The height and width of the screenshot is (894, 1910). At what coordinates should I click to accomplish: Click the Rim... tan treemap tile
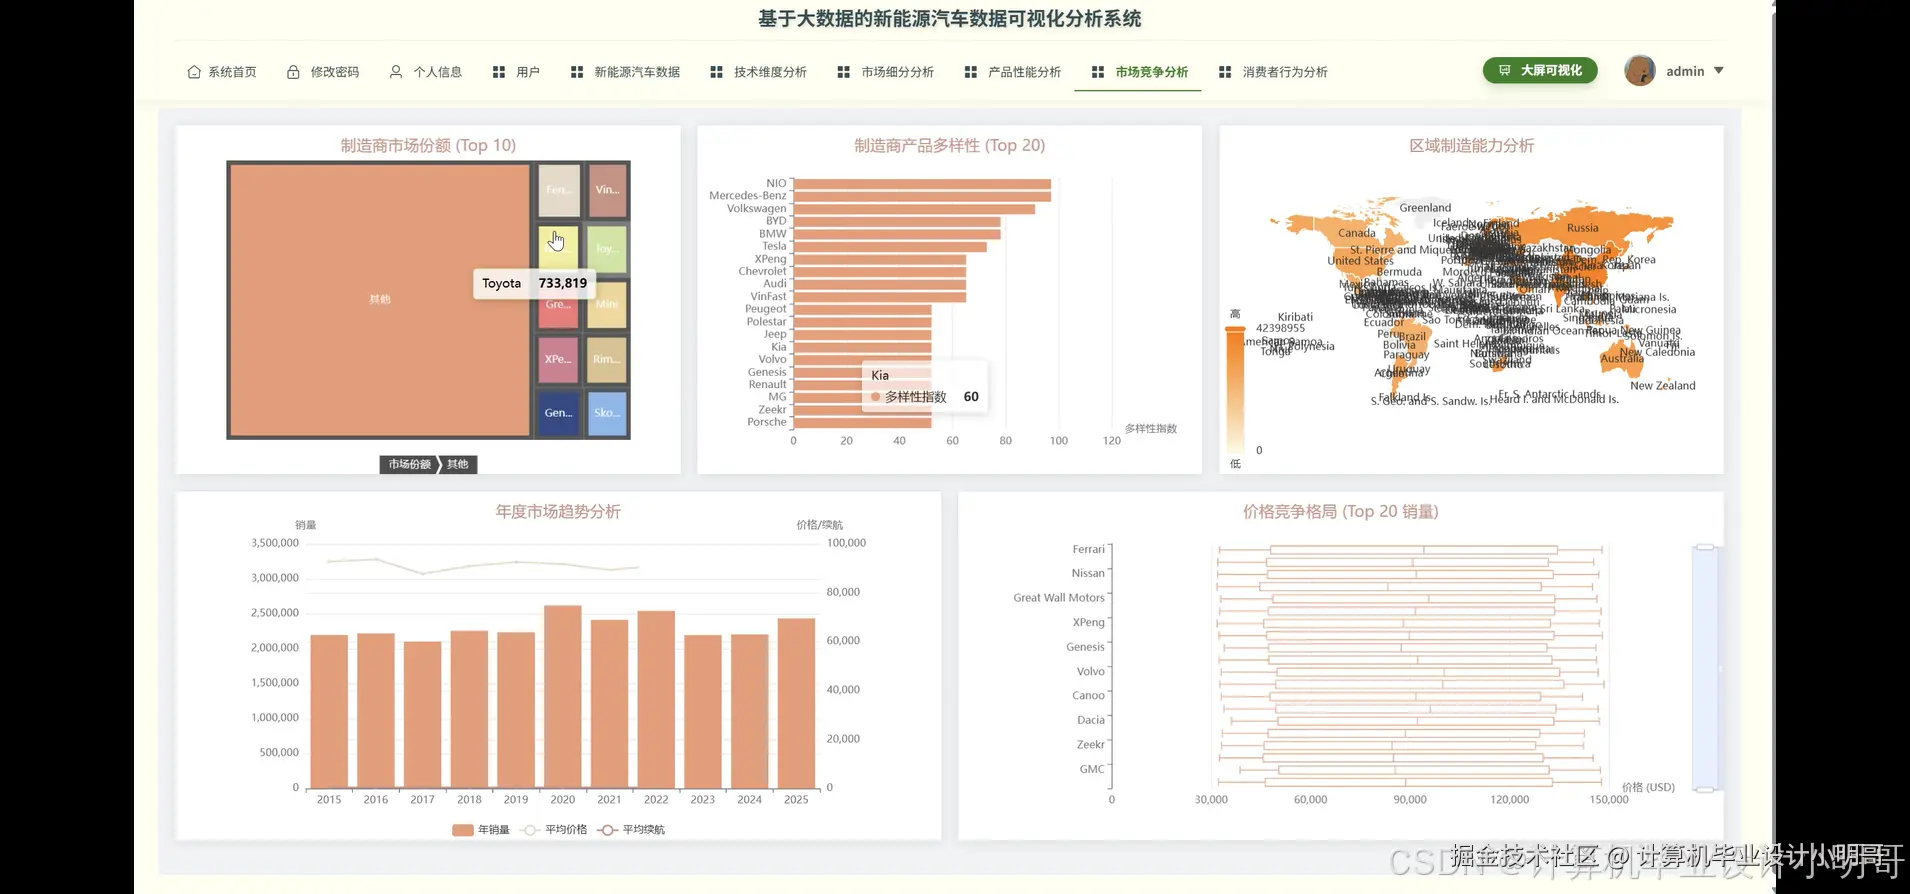[607, 360]
